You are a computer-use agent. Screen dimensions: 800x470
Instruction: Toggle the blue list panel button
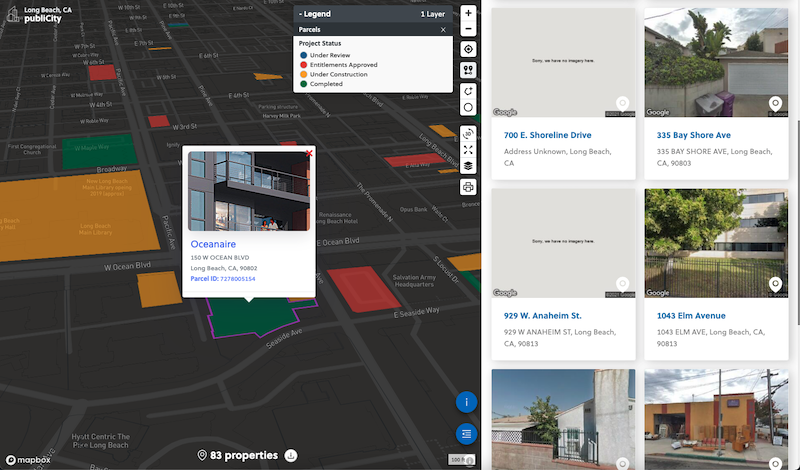[466, 433]
